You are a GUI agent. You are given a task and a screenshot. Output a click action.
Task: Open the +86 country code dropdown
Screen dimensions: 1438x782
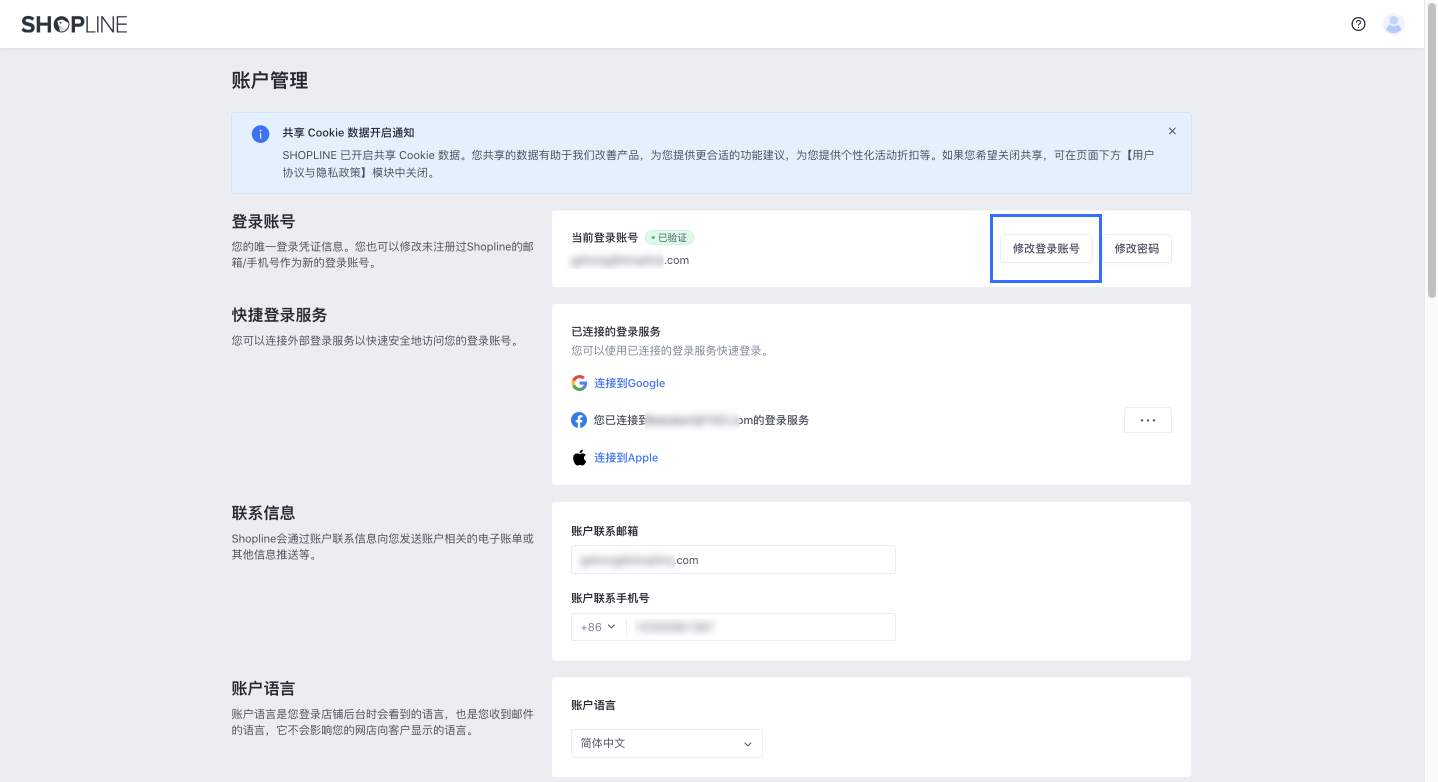(598, 627)
